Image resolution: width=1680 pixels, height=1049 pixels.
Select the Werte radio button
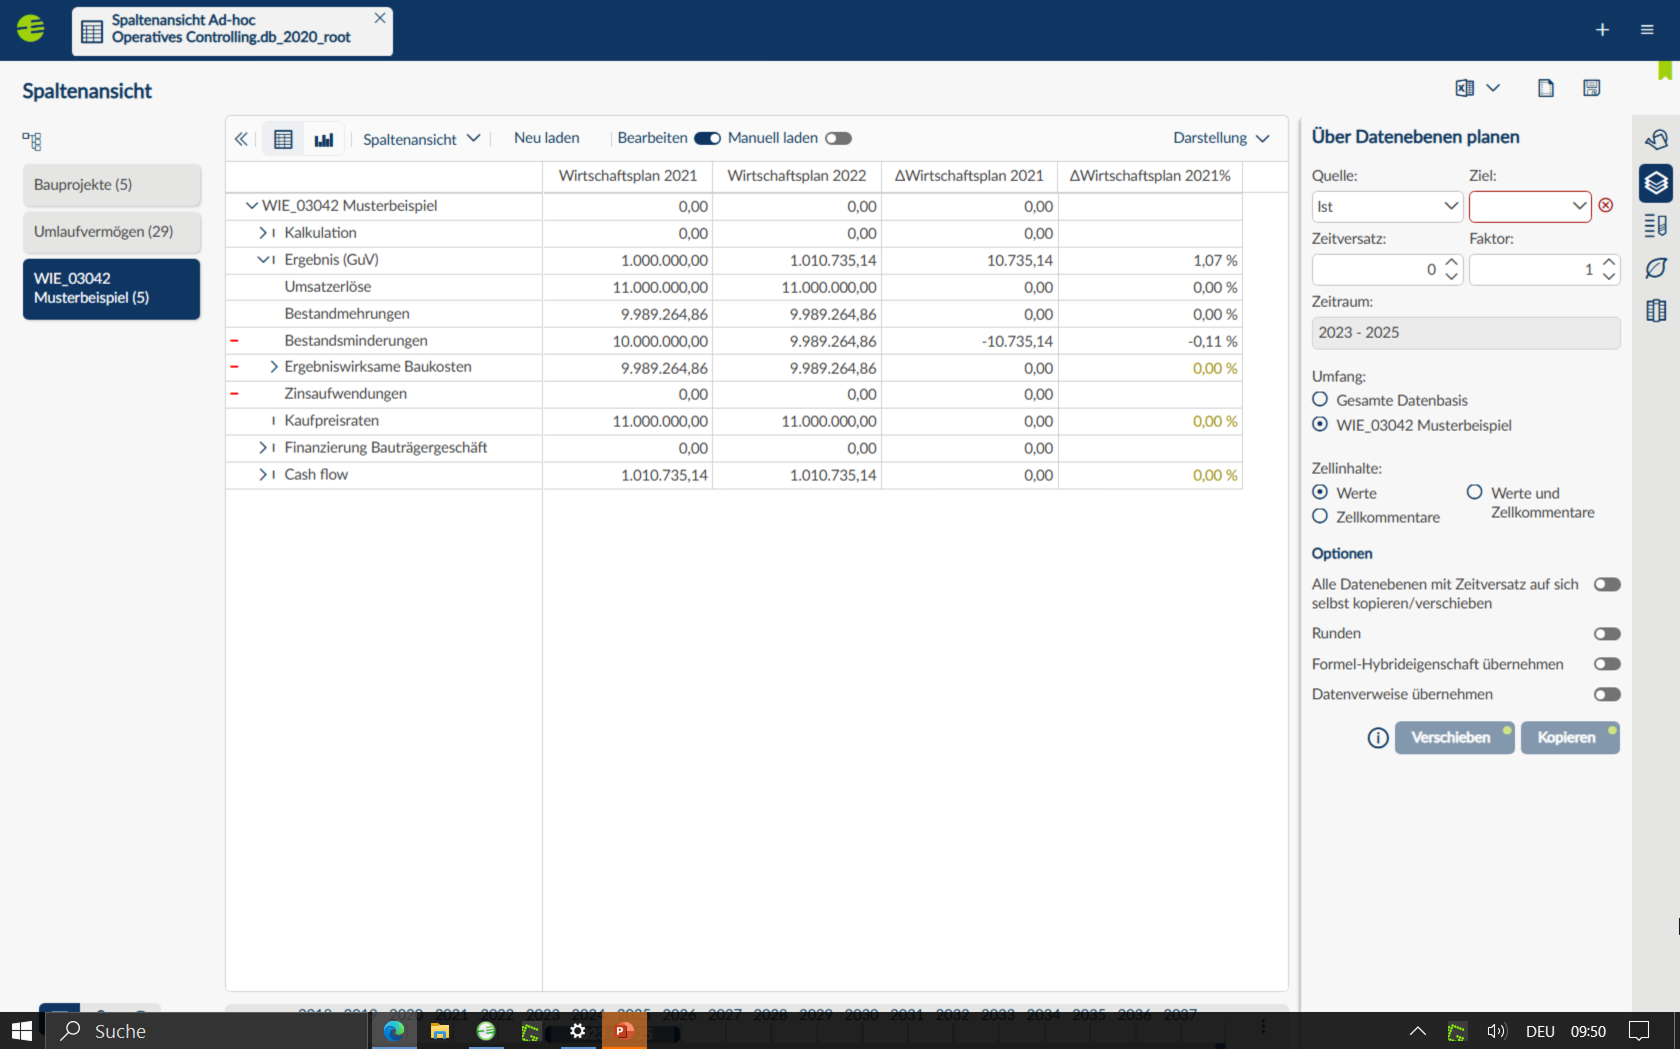coord(1320,492)
